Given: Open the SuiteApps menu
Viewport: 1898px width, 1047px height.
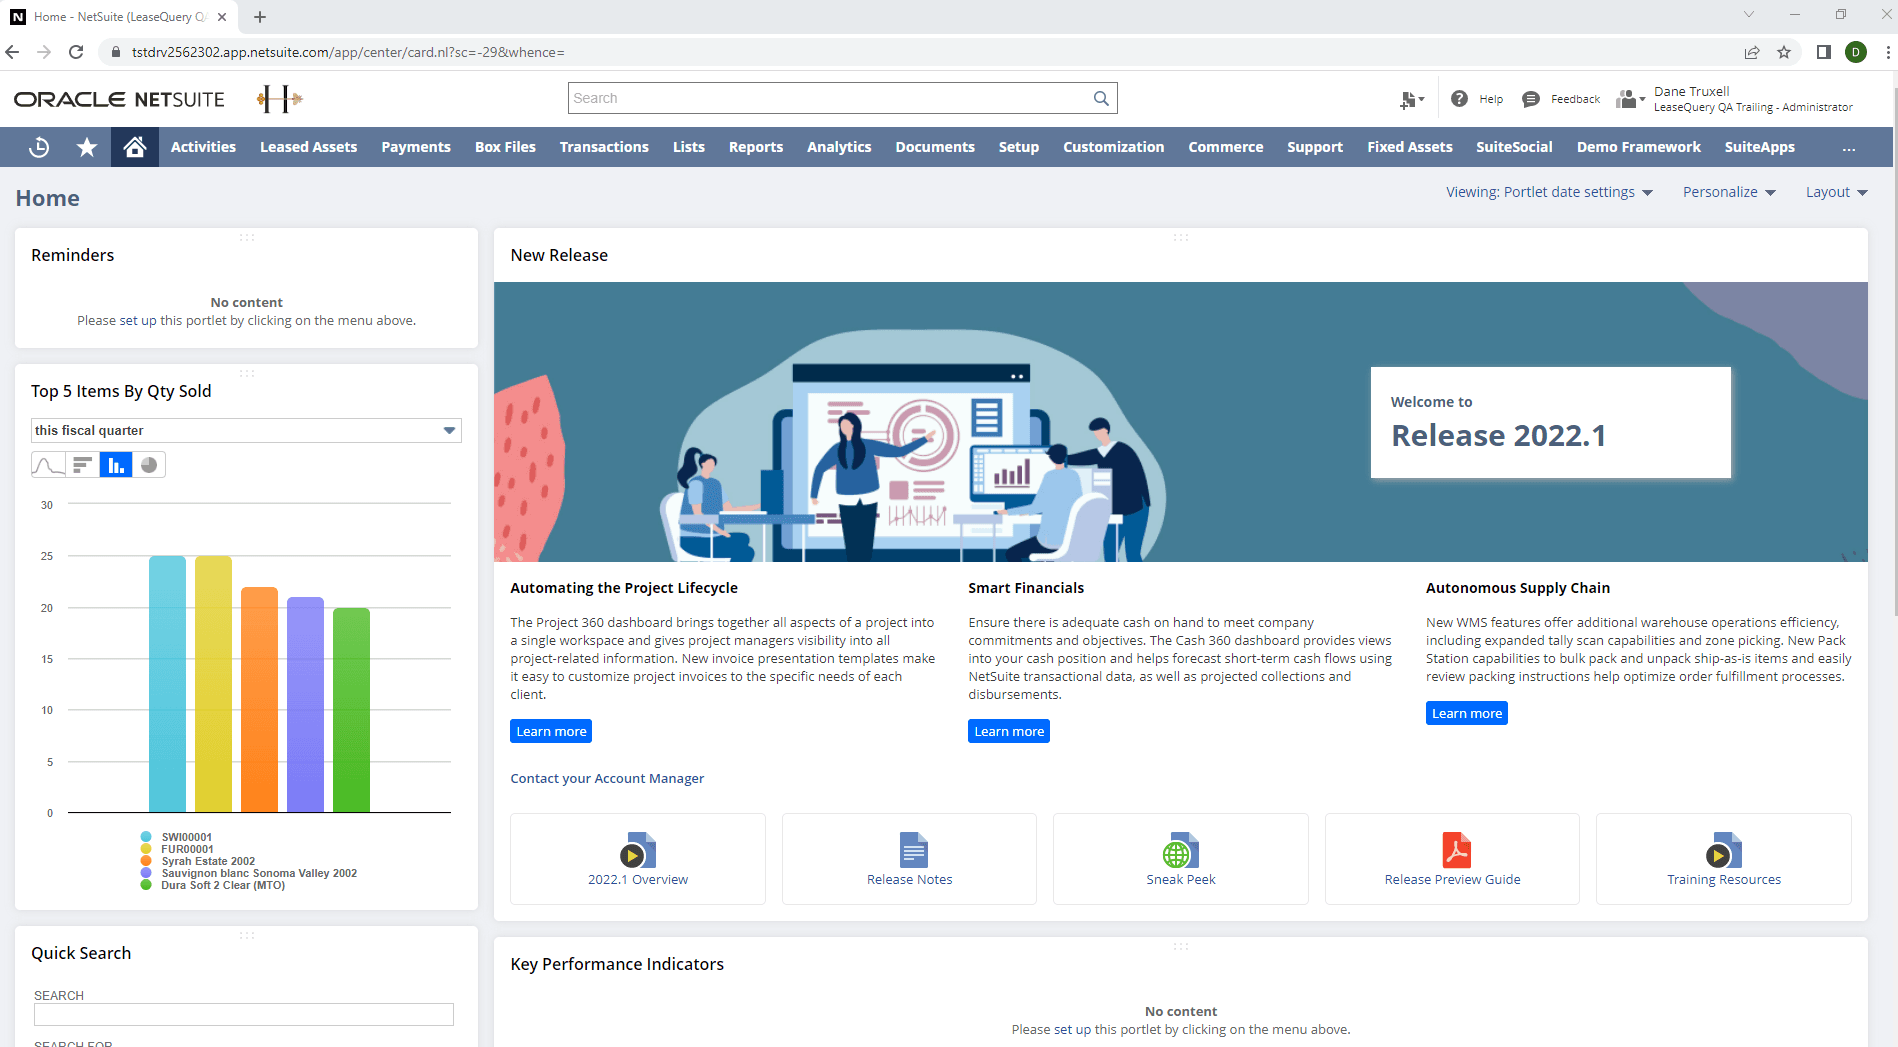Looking at the screenshot, I should click(1759, 147).
